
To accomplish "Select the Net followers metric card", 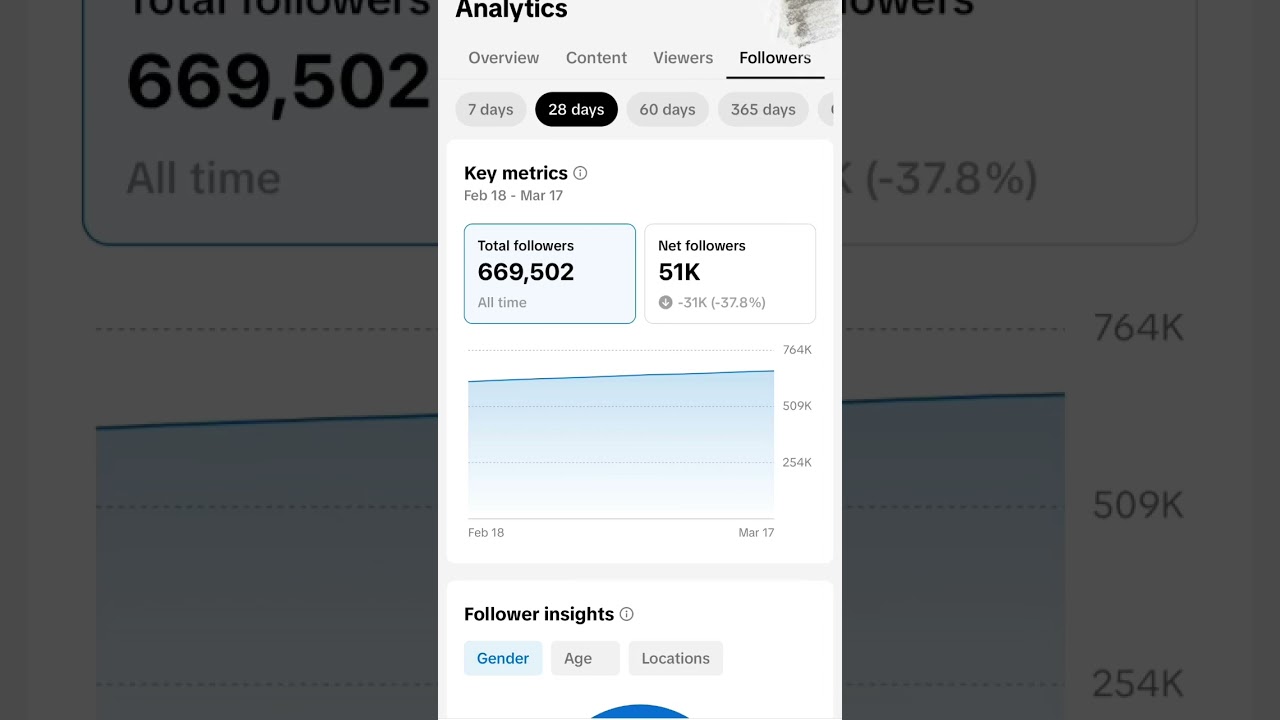I will pyautogui.click(x=729, y=273).
